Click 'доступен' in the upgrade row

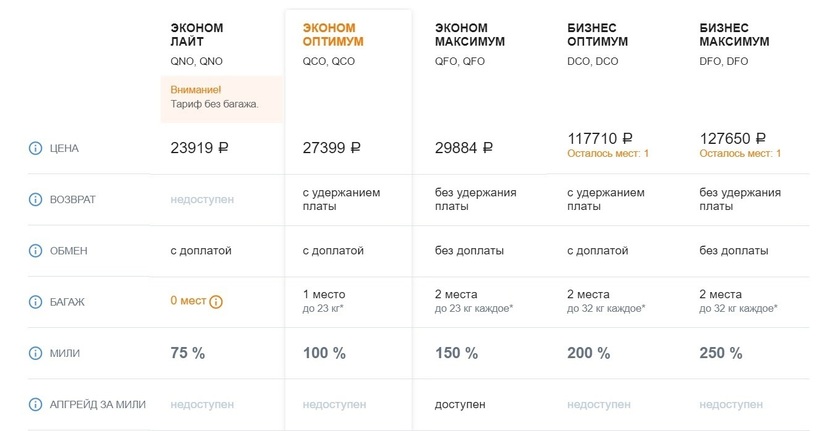[460, 404]
